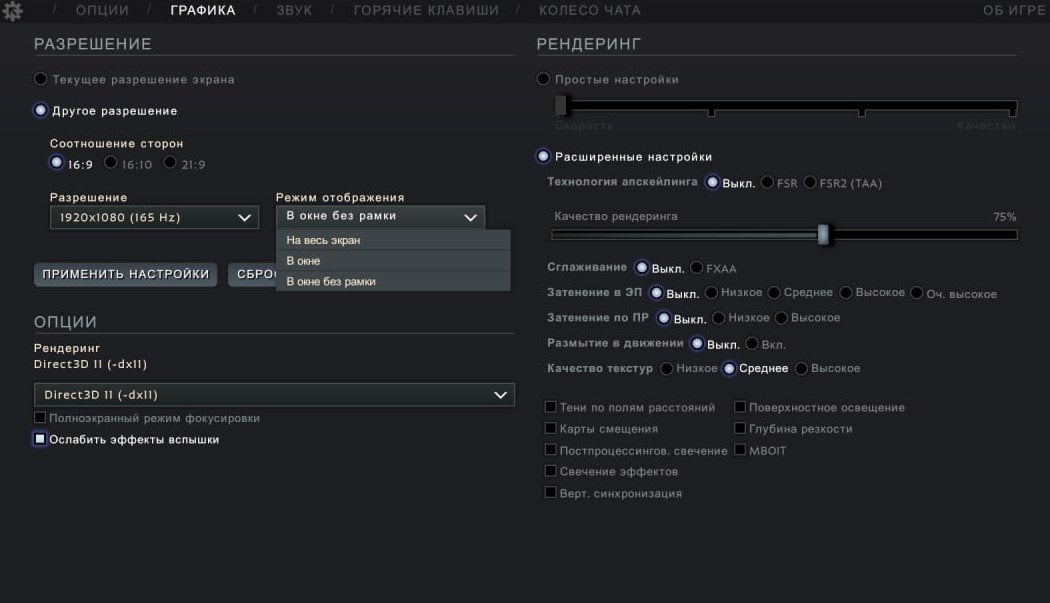Set Затенение по ПР to Низкое
This screenshot has height=603, width=1050.
719,318
